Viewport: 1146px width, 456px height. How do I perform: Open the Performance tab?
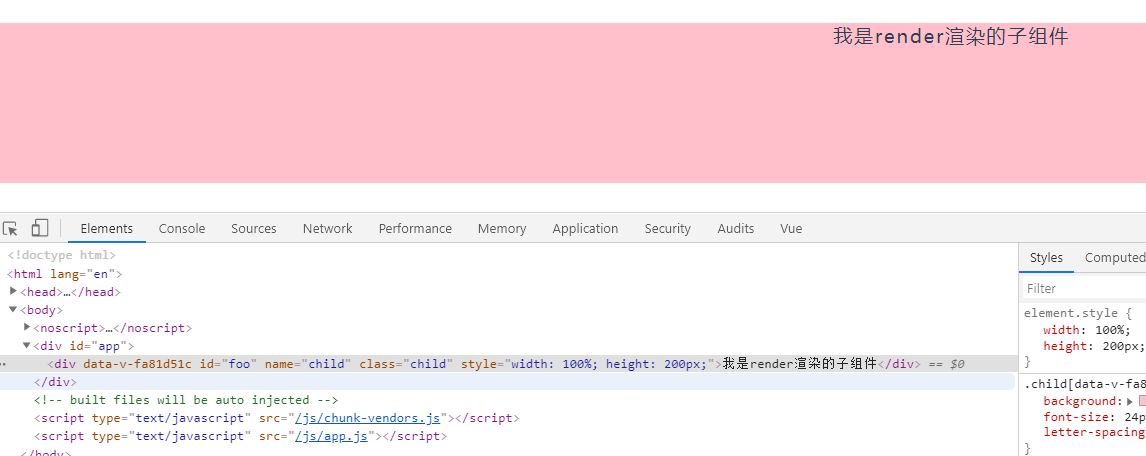click(x=415, y=229)
